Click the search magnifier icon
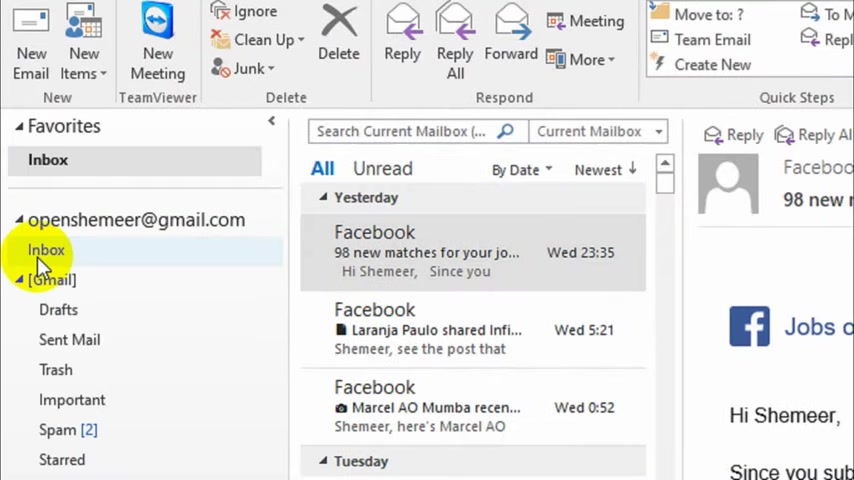Image resolution: width=854 pixels, height=480 pixels. pyautogui.click(x=506, y=131)
